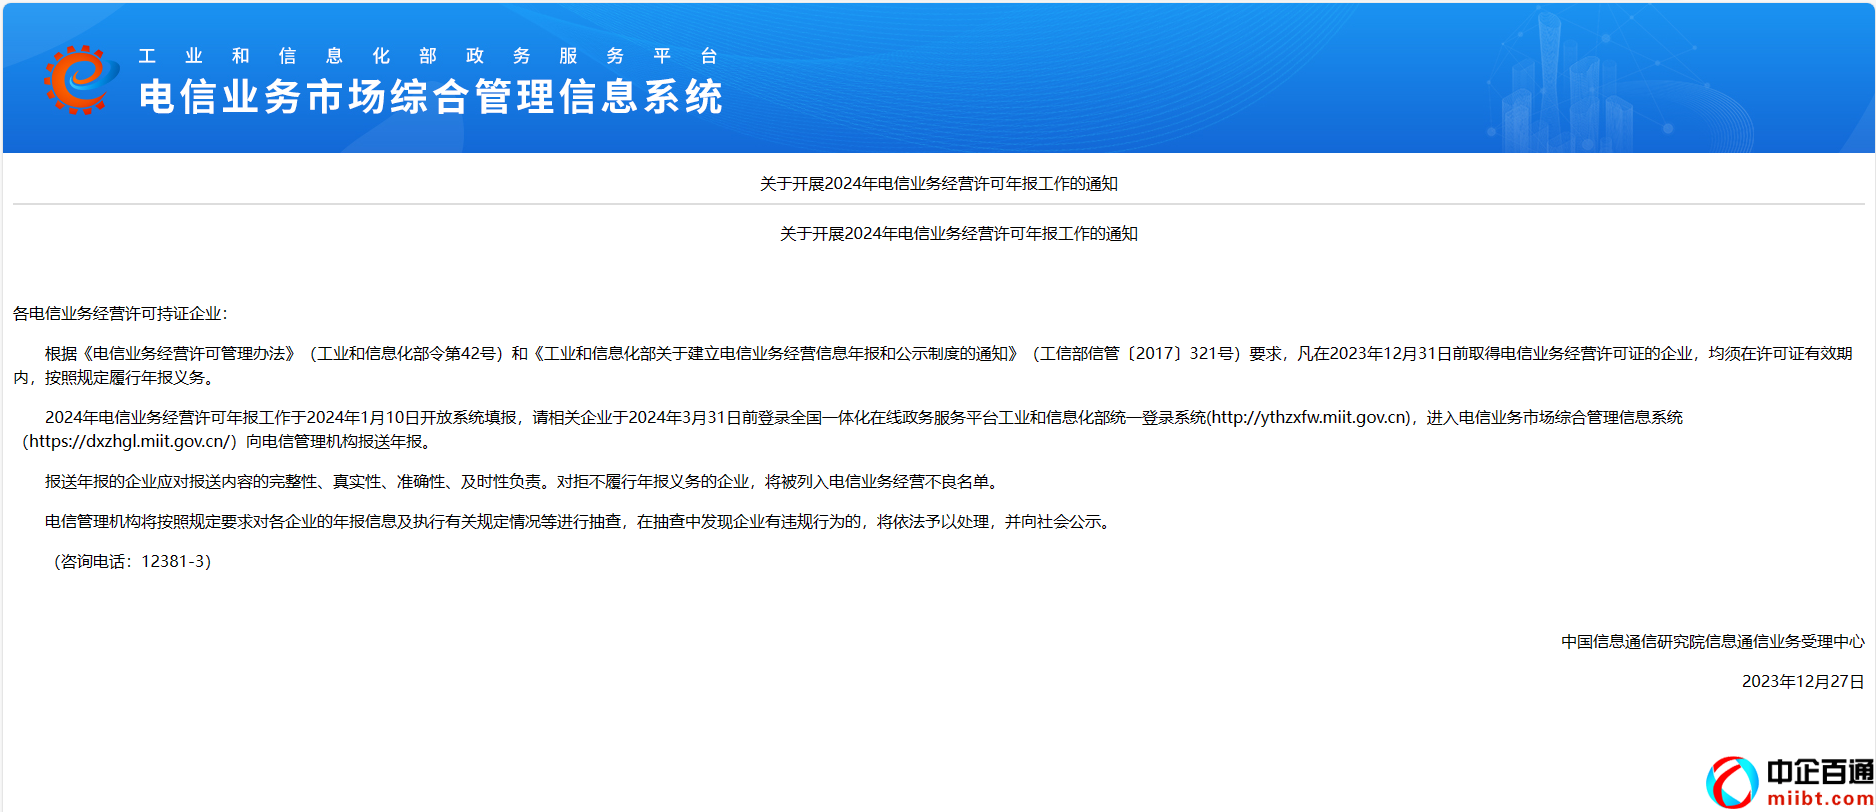Click the 中国信息通信研究院信息通信业务受理中心 signature
This screenshot has width=1876, height=812.
(1712, 642)
